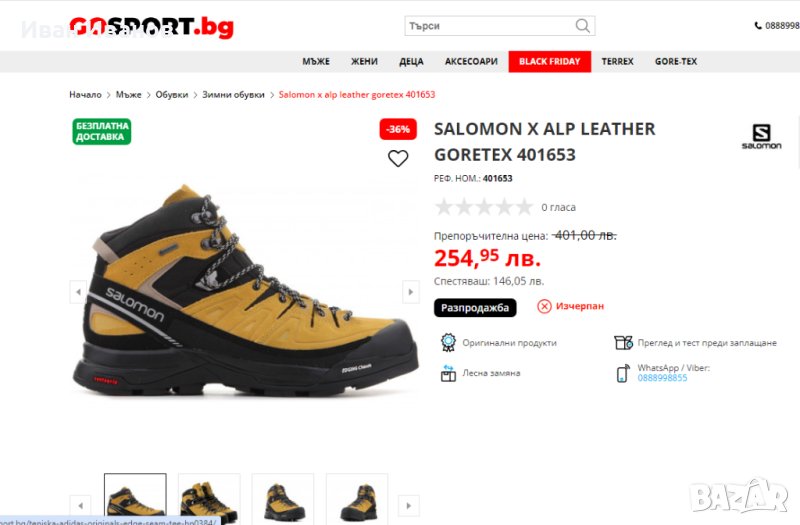Image resolution: width=800 pixels, height=525 pixels.
Task: Rate the product with fifth star
Action: (x=524, y=207)
